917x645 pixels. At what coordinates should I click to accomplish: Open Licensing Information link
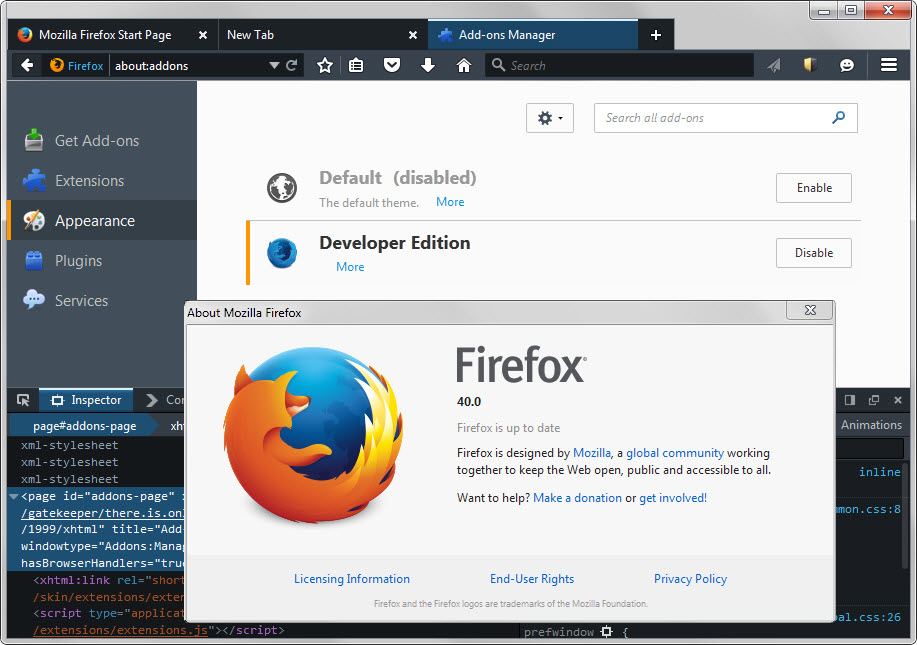pyautogui.click(x=351, y=579)
